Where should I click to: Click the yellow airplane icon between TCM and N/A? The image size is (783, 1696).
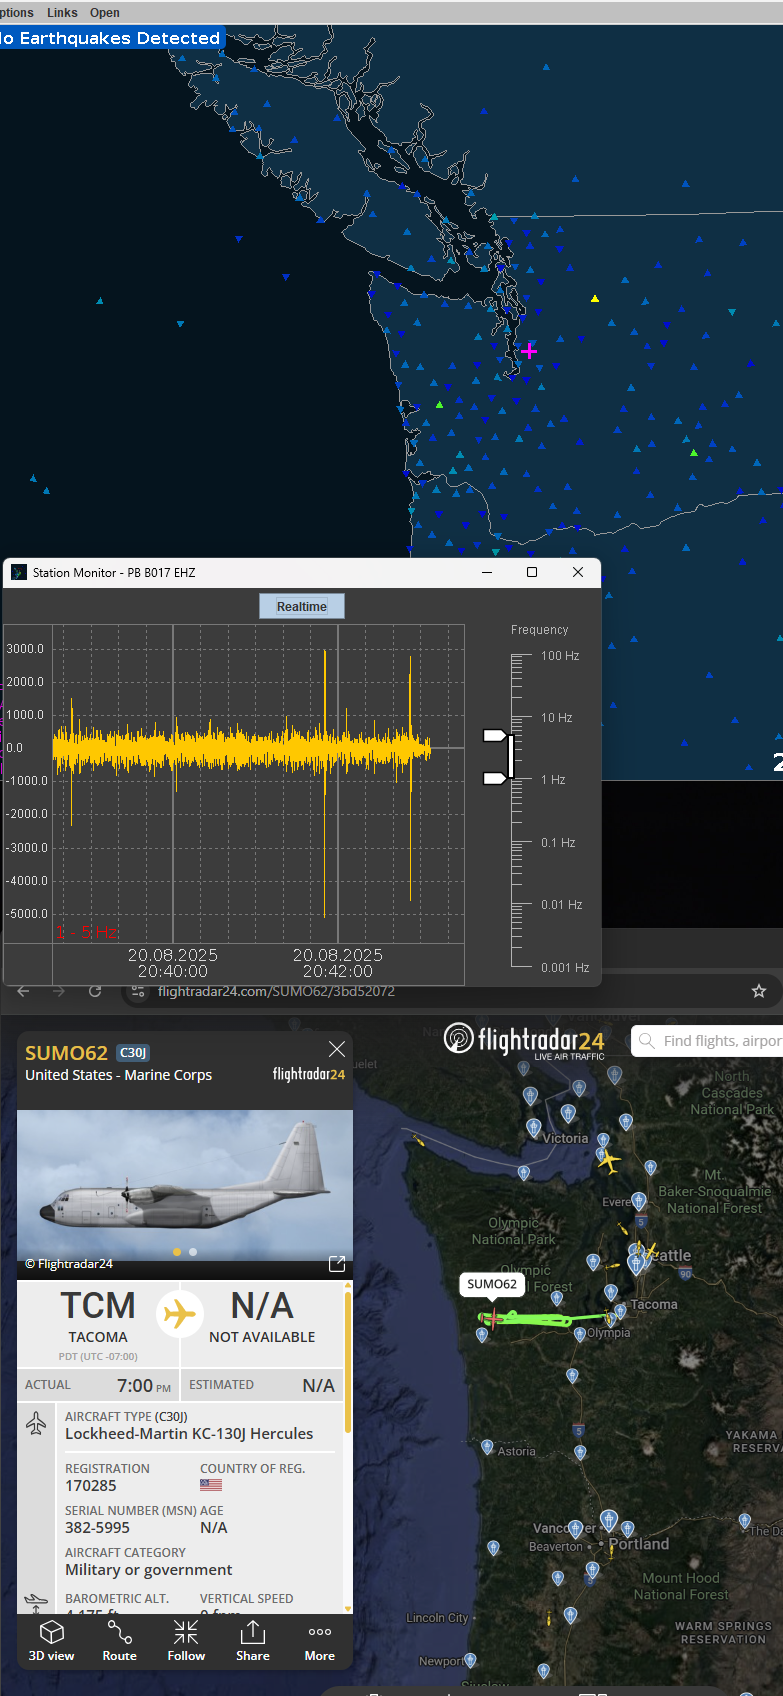180,1313
